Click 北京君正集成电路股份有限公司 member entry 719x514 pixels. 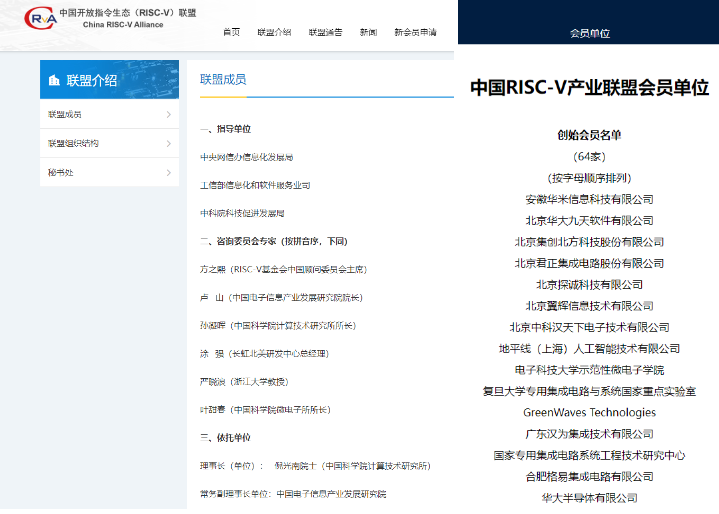pyautogui.click(x=589, y=263)
